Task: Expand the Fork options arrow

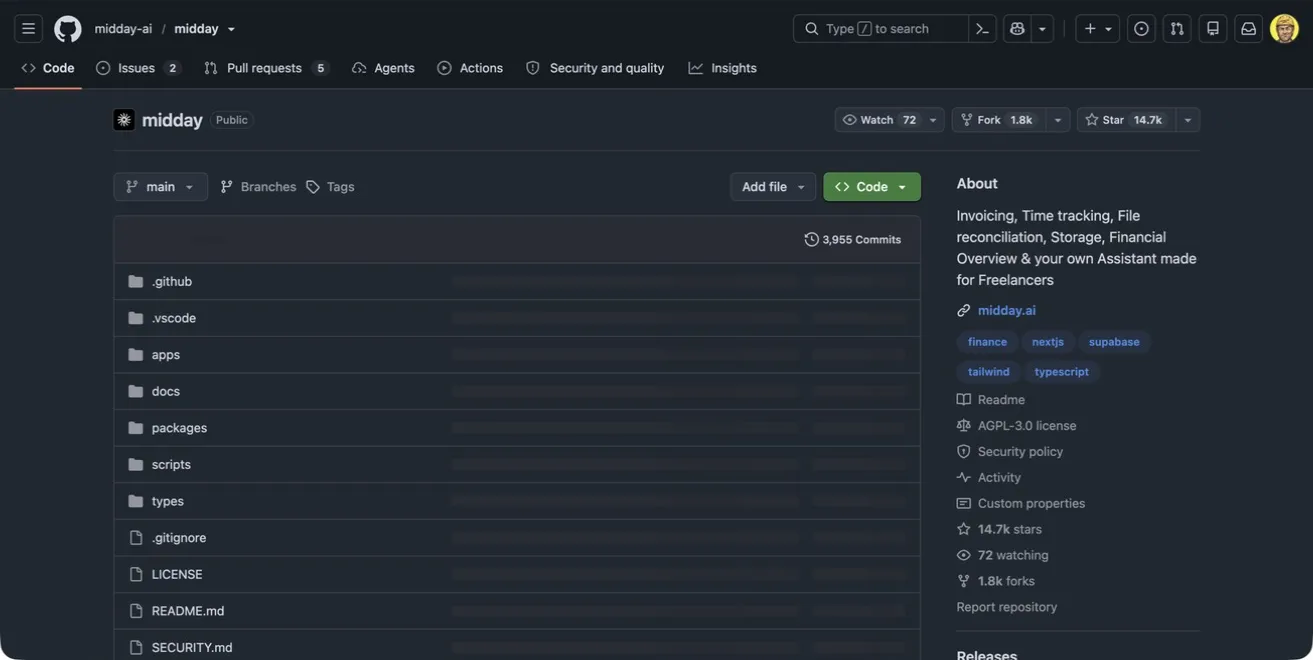Action: tap(1057, 120)
